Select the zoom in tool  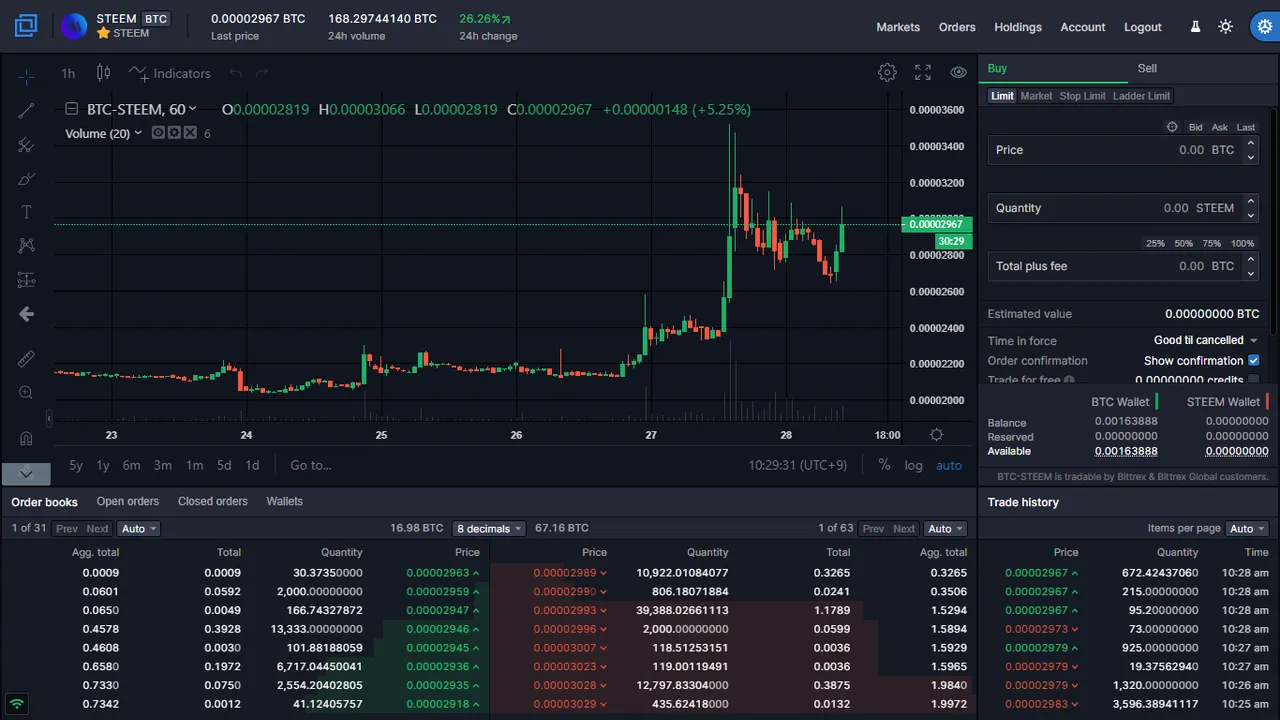26,393
